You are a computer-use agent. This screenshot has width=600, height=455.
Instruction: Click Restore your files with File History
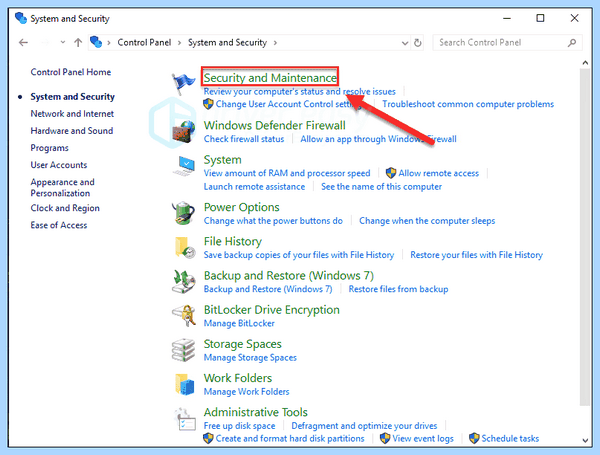pyautogui.click(x=476, y=255)
